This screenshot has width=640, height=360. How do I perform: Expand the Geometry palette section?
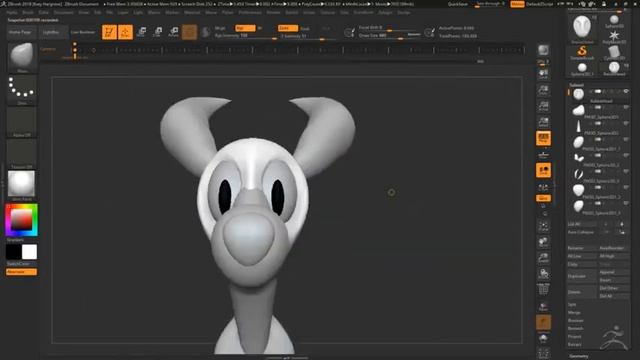click(578, 356)
